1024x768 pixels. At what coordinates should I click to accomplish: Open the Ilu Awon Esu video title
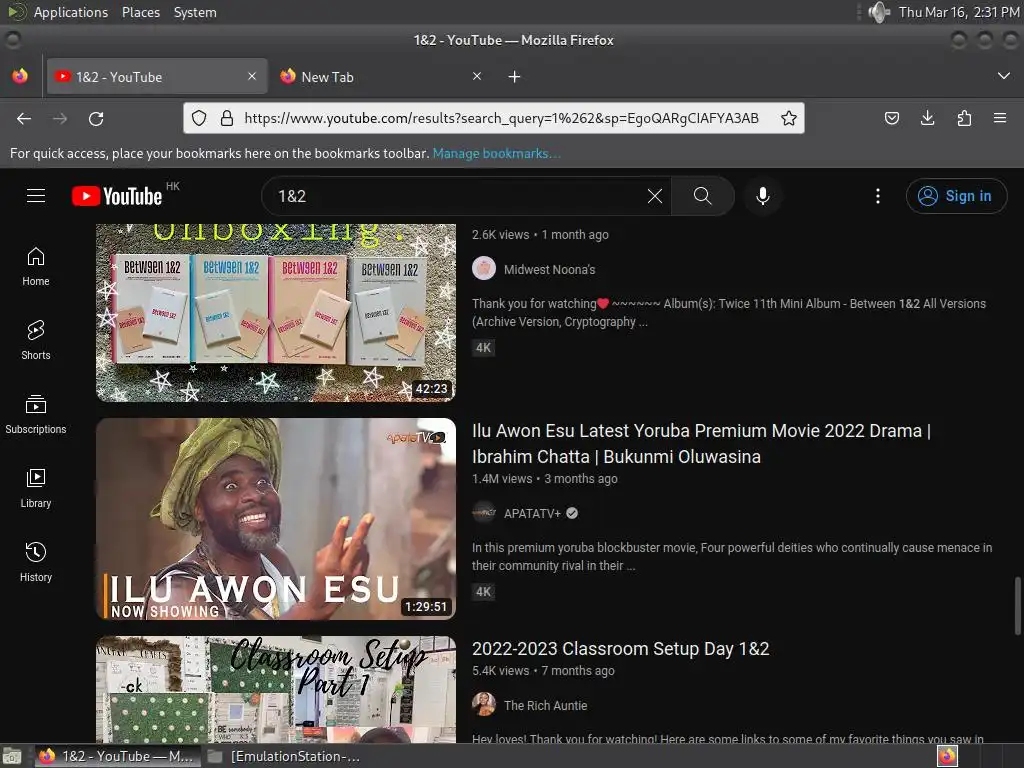click(x=701, y=443)
